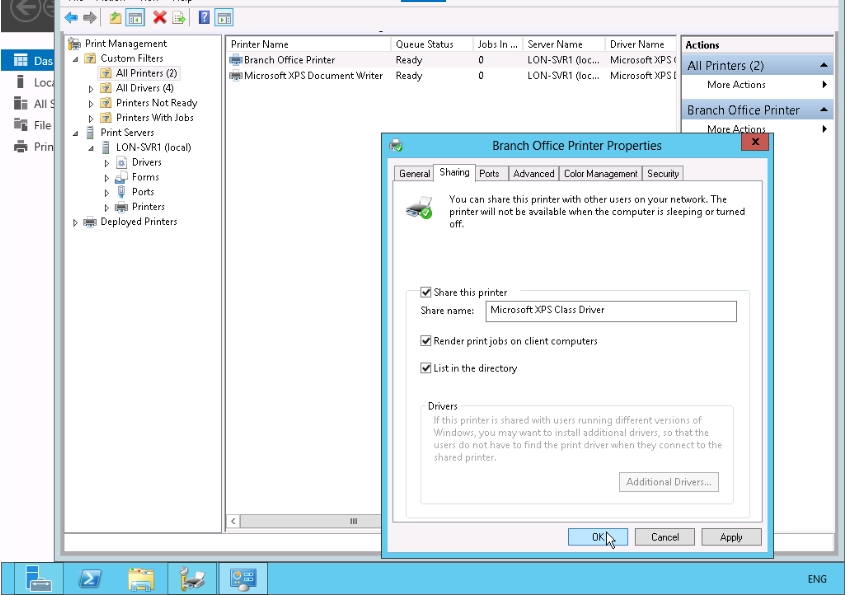Click the red Delete icon in toolbar
This screenshot has height=595, width=848.
pyautogui.click(x=159, y=18)
